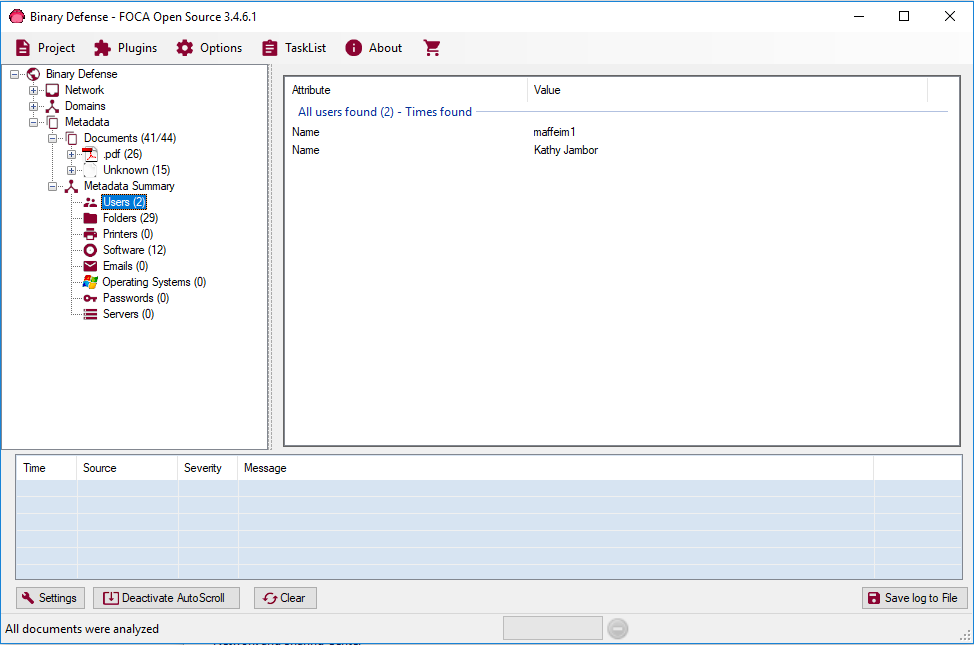Image resolution: width=974 pixels, height=645 pixels.
Task: Expand the Network tree node
Action: pos(34,90)
